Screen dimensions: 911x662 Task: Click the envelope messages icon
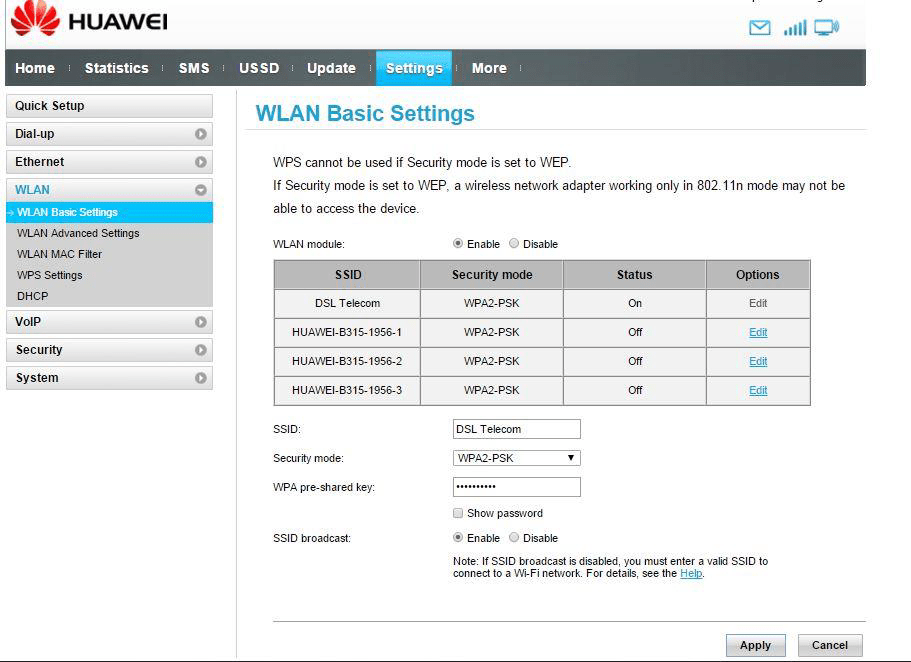click(760, 28)
